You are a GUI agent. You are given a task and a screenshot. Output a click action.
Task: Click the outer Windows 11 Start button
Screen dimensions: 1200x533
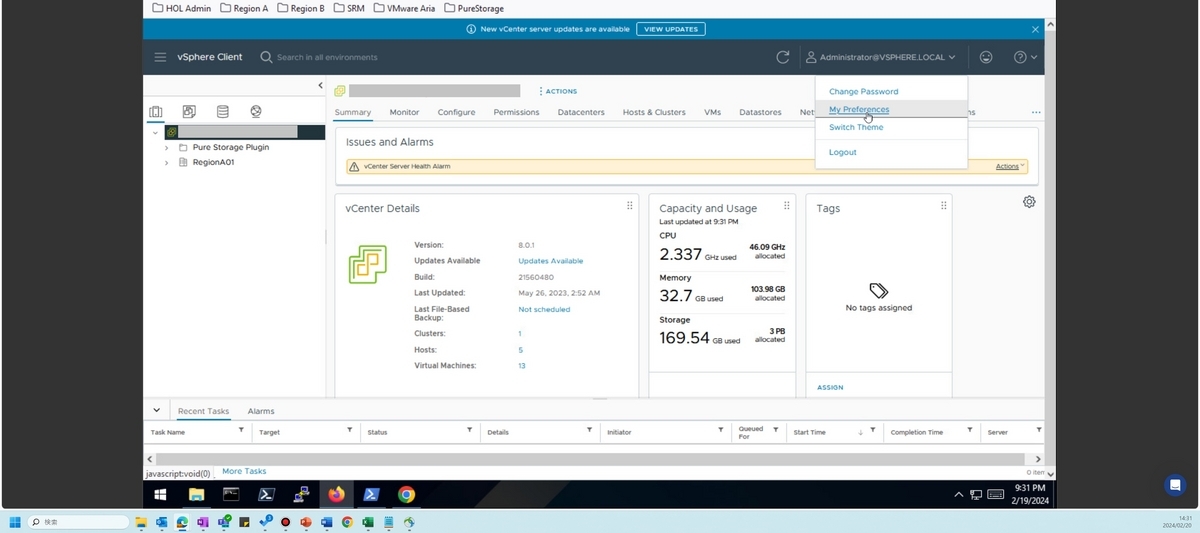pyautogui.click(x=15, y=522)
